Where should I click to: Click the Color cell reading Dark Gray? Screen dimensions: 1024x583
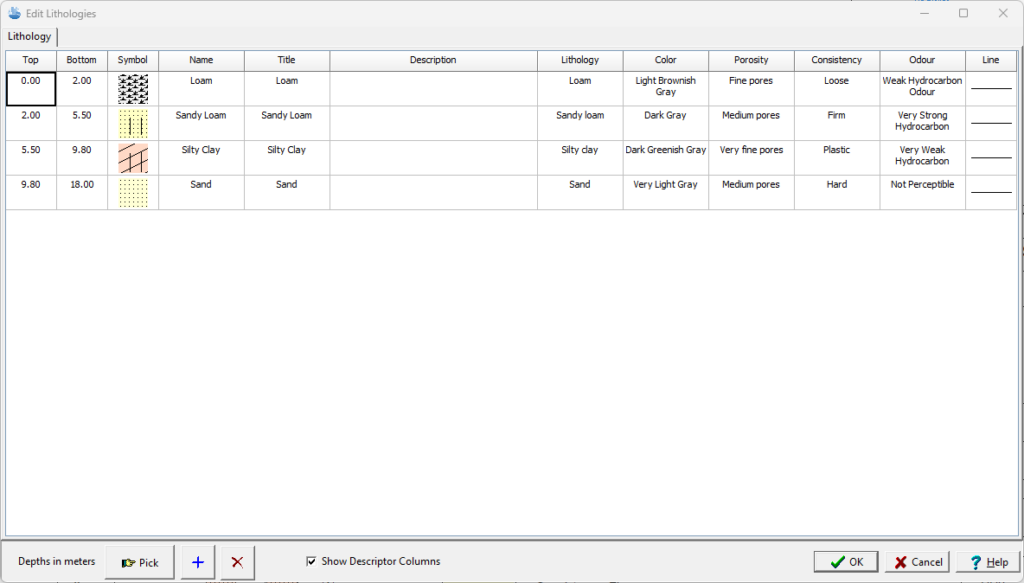665,116
